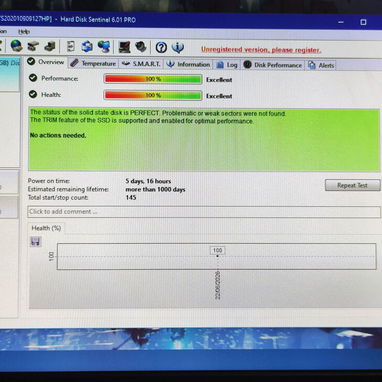Click the globe icon in the toolbar
This screenshot has width=382, height=382.
pyautogui.click(x=16, y=46)
